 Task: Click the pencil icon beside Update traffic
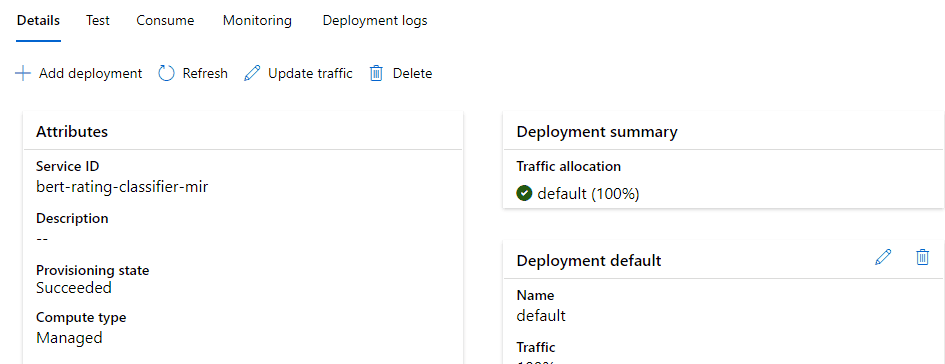coord(252,74)
